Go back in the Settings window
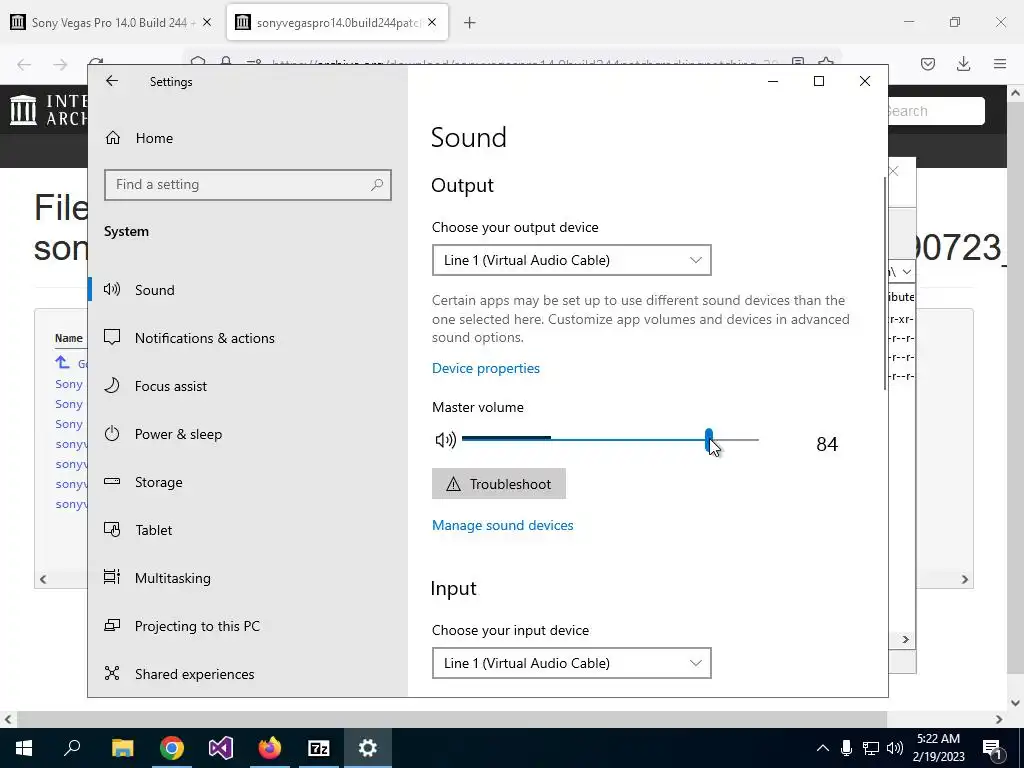Screen dimensions: 1024x768 tap(112, 81)
